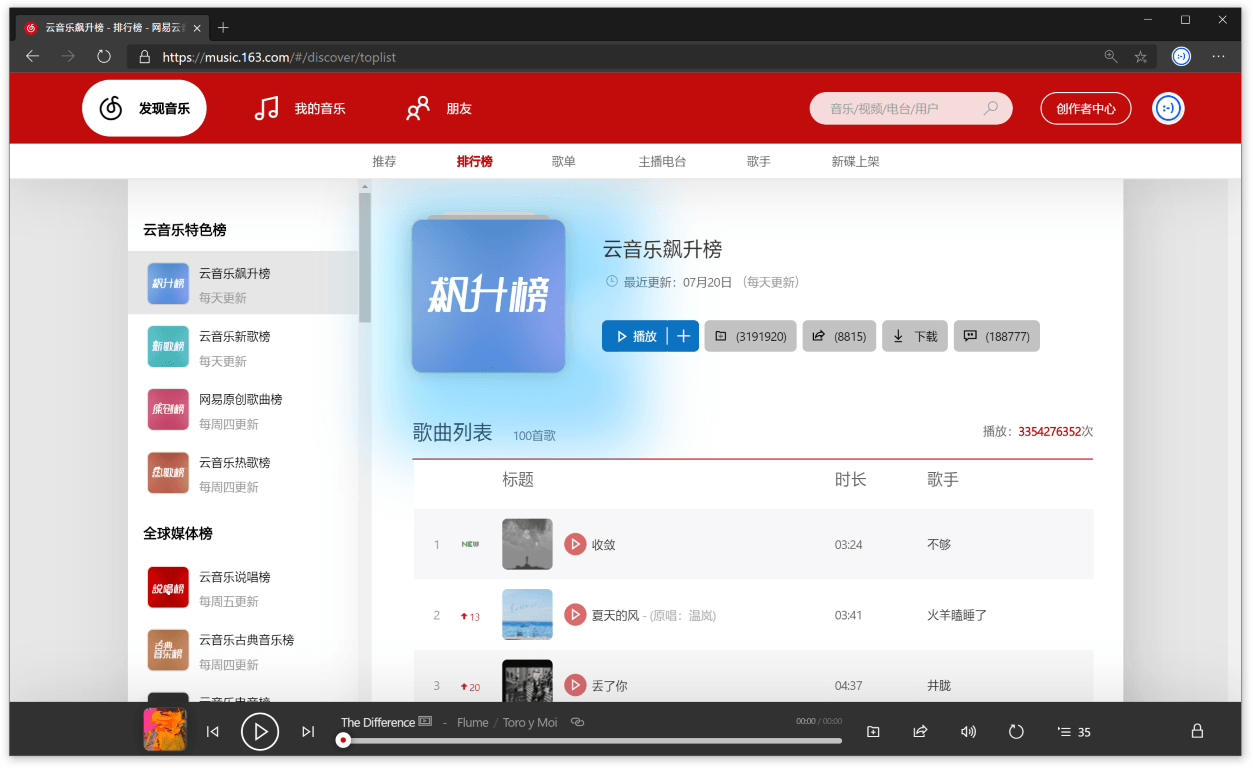This screenshot has height=768, width=1253.
Task: Click the 下载 download button
Action: [x=915, y=337]
